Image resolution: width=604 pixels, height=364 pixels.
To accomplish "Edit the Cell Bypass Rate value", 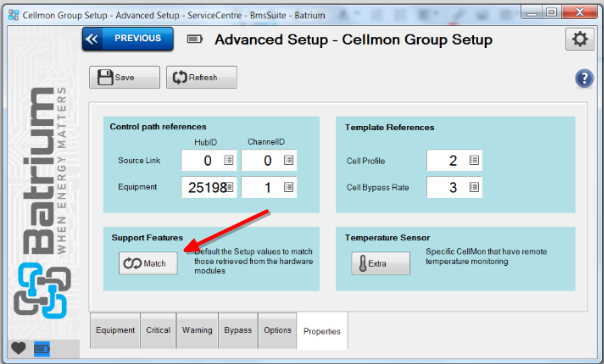I will [x=454, y=187].
